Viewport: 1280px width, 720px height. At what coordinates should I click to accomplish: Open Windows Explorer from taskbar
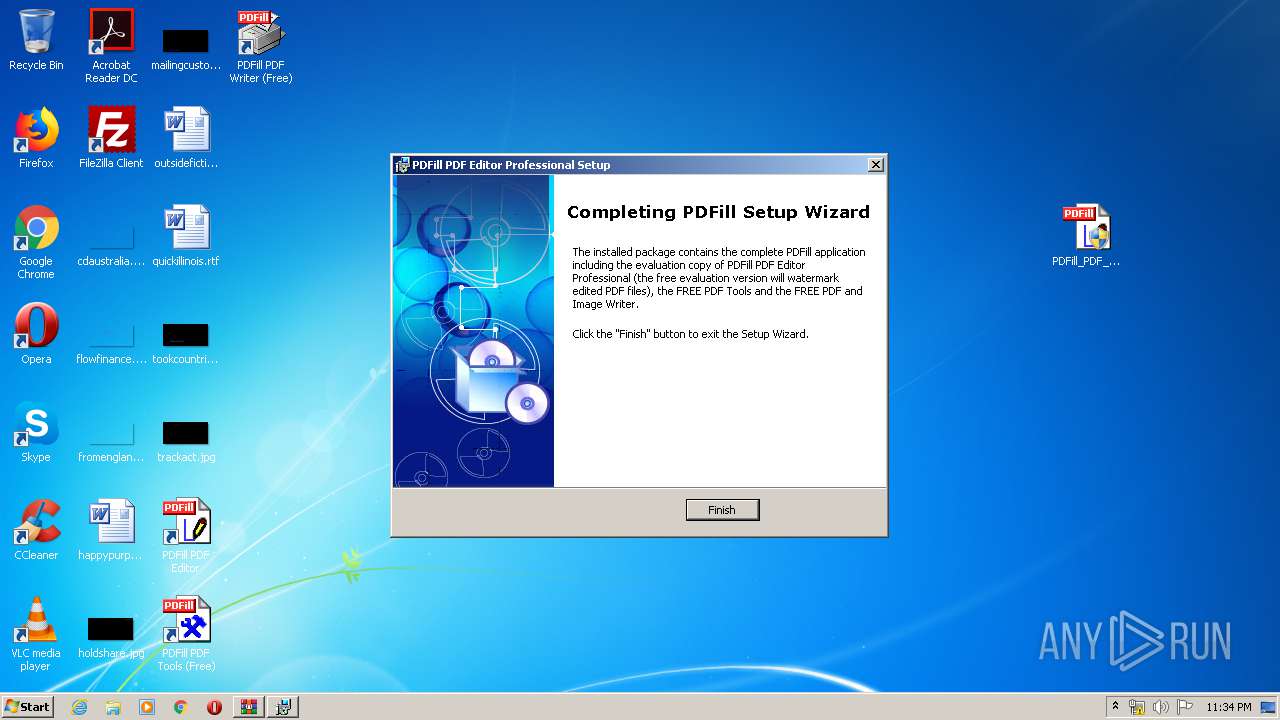pos(113,707)
